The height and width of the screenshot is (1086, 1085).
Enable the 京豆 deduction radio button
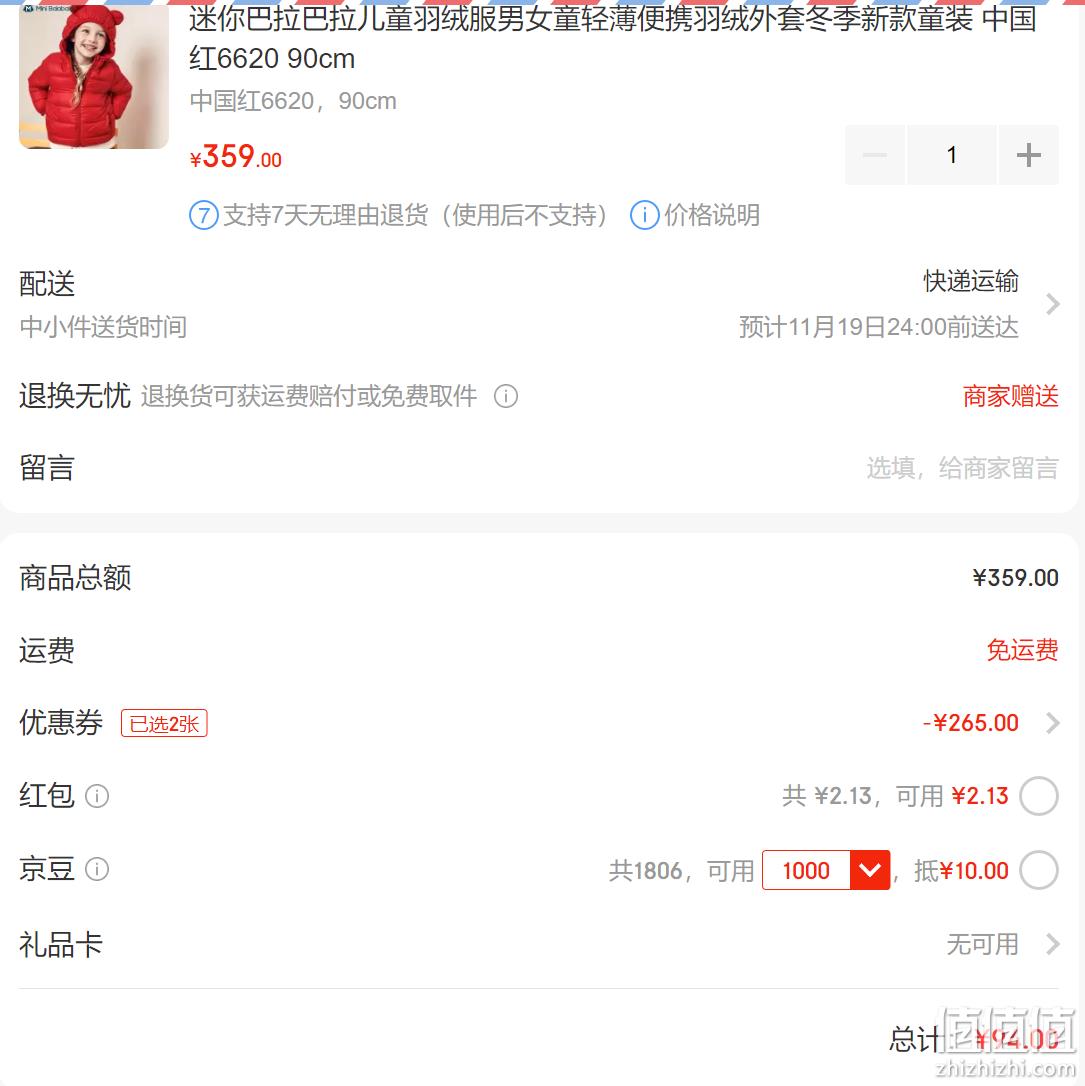(1039, 870)
